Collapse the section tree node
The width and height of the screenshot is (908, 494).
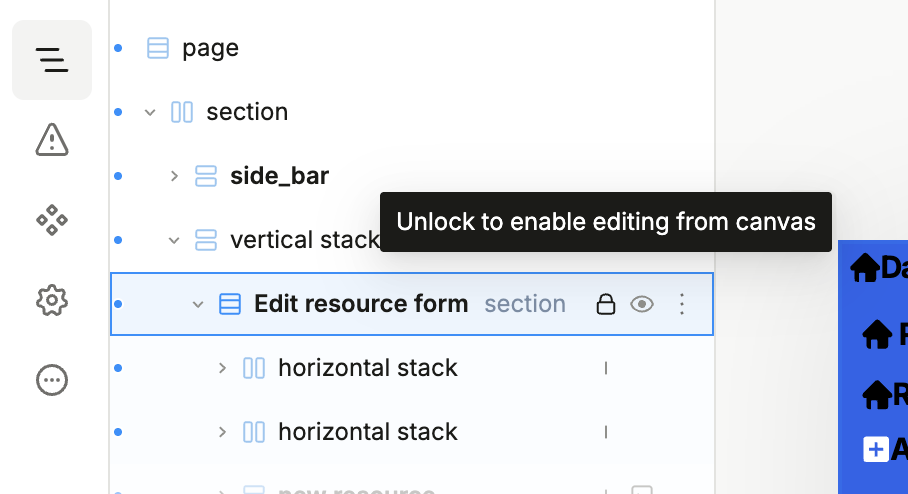click(150, 112)
